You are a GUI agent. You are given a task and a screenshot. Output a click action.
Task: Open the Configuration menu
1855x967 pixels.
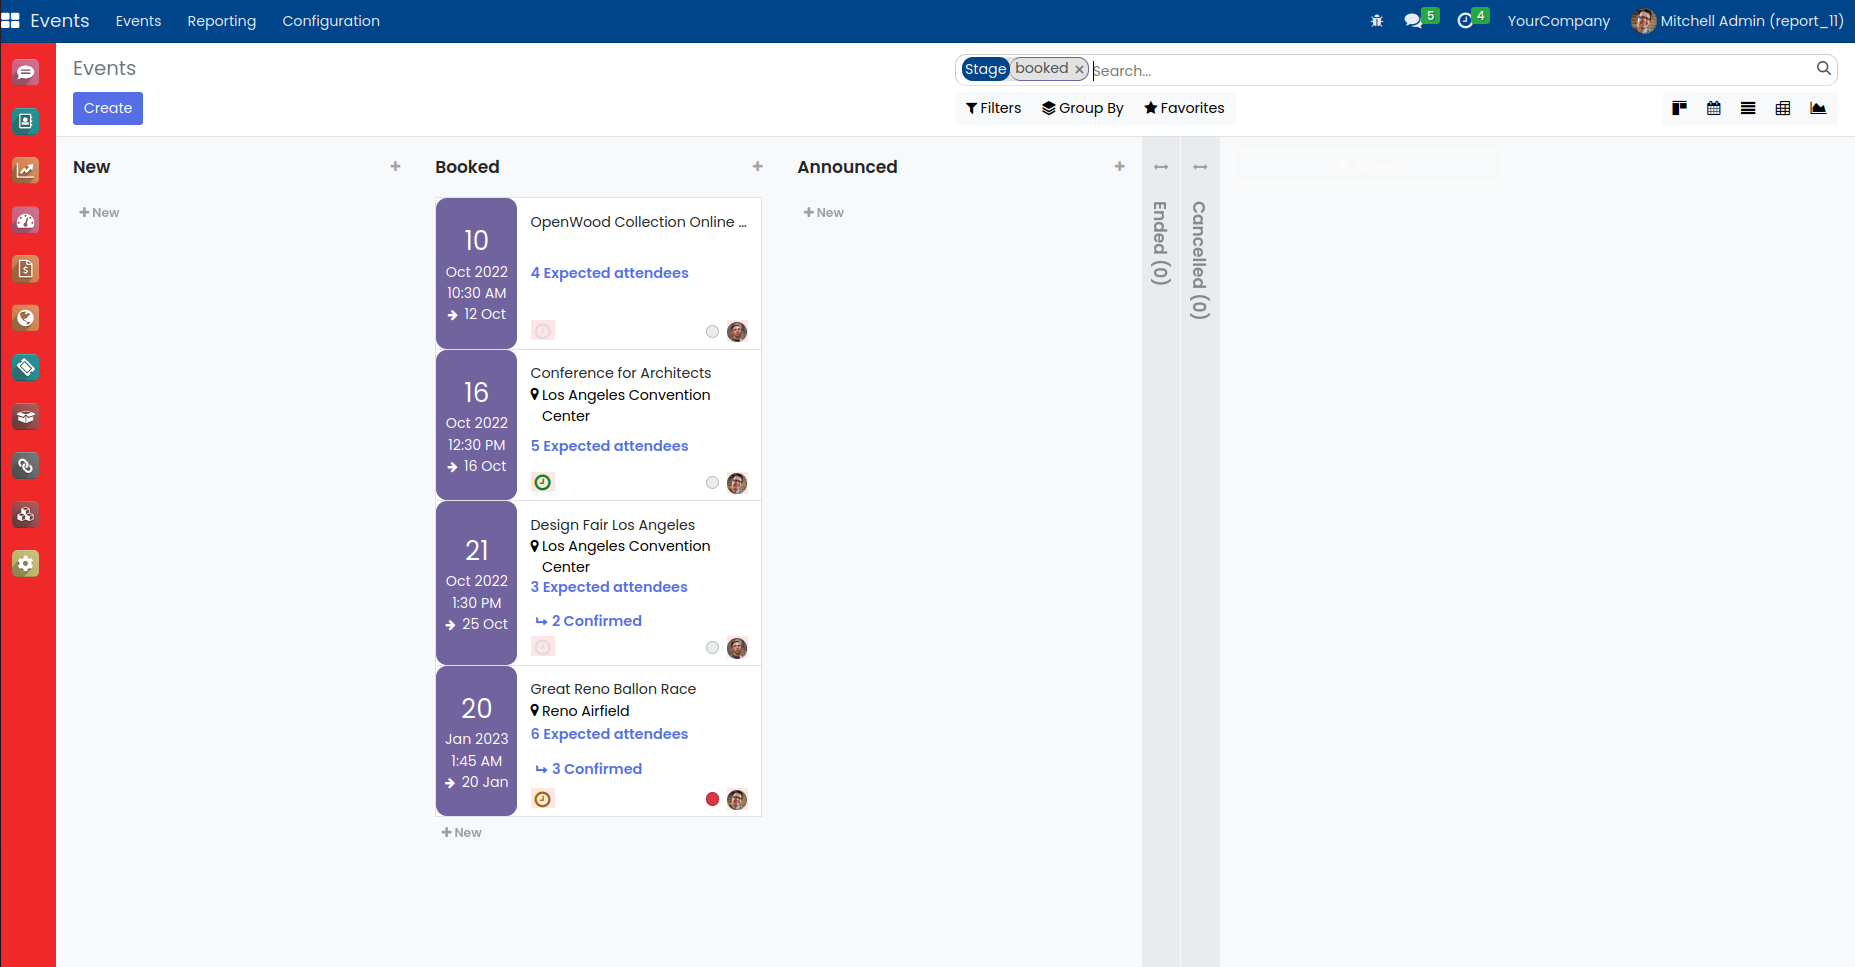click(x=330, y=21)
